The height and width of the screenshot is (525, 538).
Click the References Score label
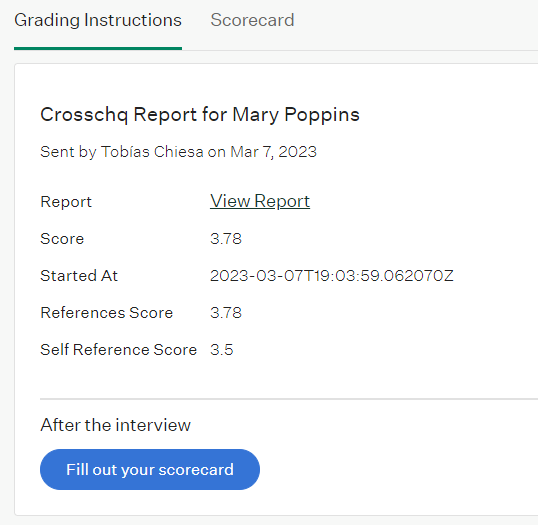[x=106, y=313]
